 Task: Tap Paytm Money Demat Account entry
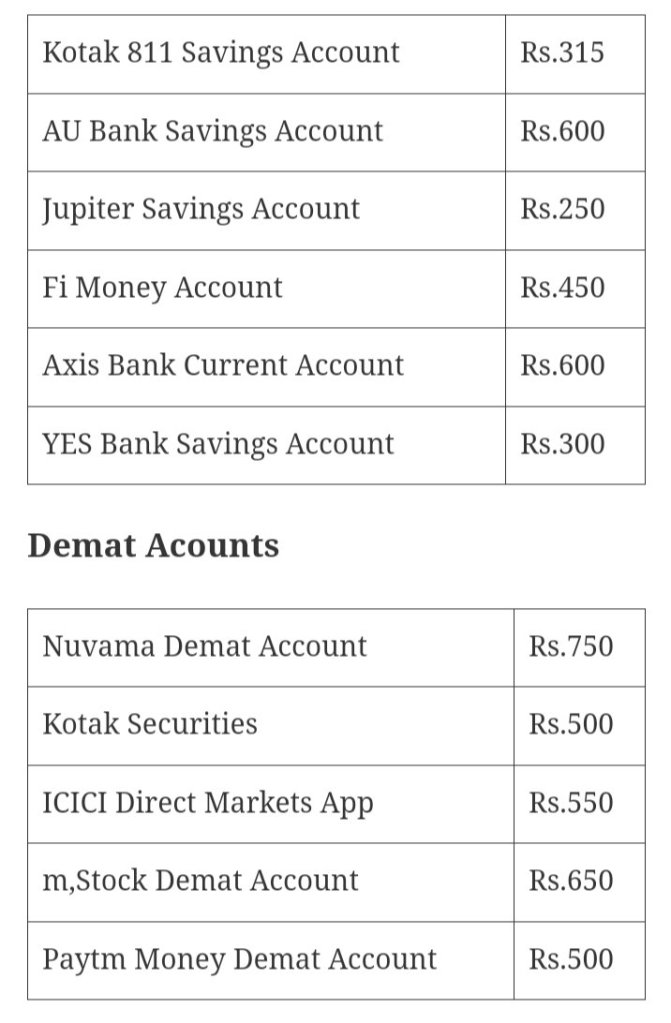tap(240, 960)
